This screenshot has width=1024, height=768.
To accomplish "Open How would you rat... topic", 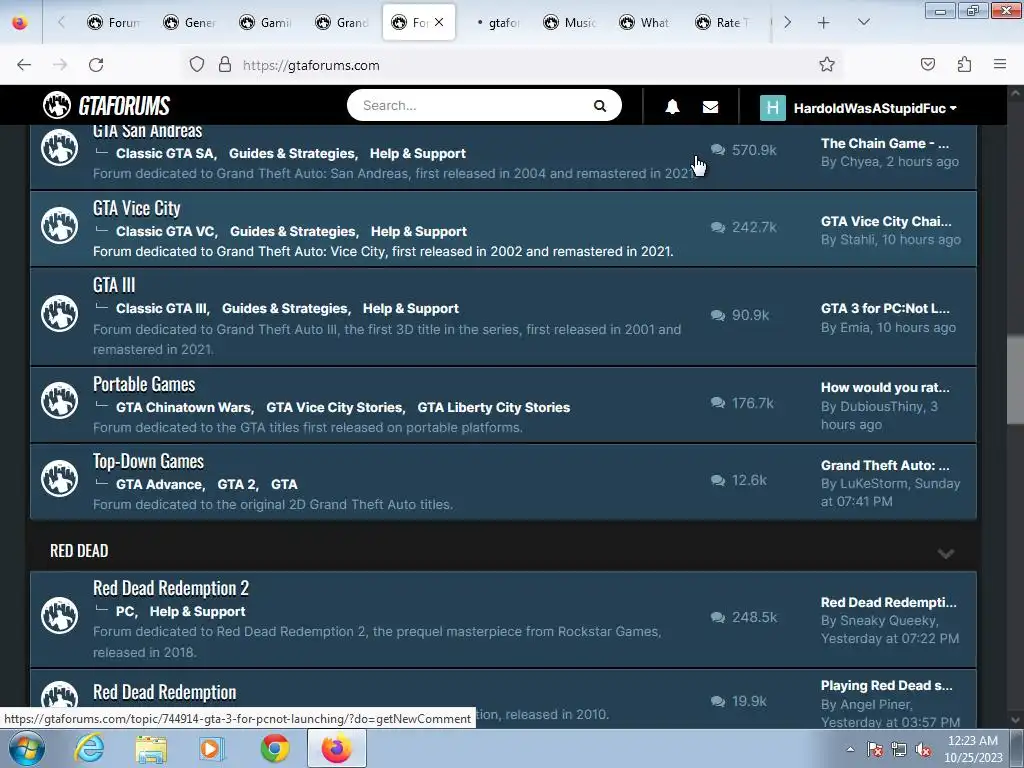I will (x=885, y=387).
